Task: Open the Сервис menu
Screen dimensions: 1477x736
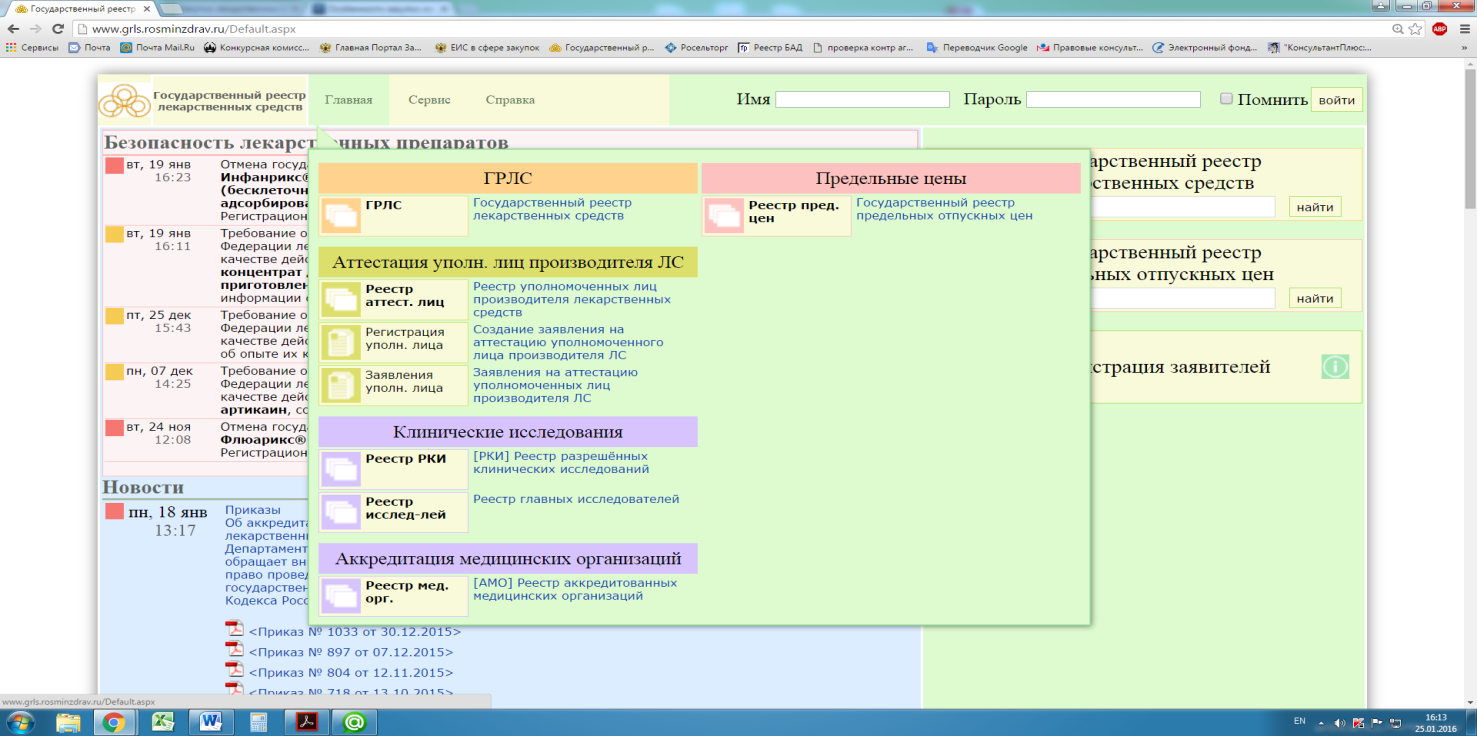Action: pyautogui.click(x=429, y=100)
